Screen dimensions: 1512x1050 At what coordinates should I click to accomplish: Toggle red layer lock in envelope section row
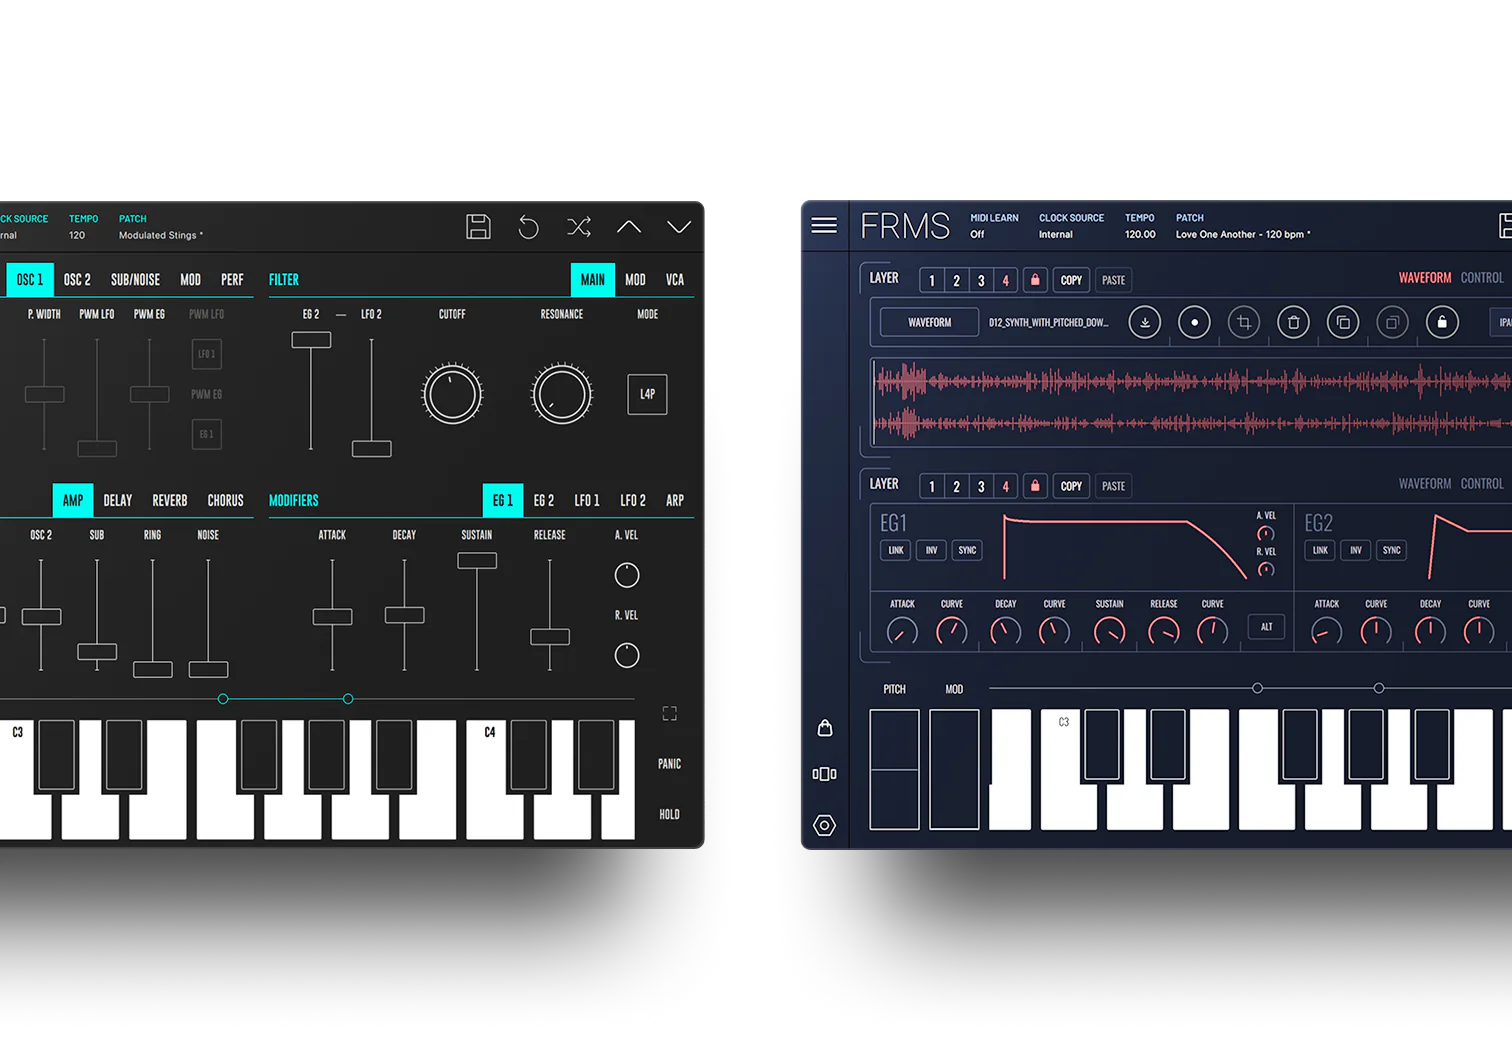coord(1035,486)
